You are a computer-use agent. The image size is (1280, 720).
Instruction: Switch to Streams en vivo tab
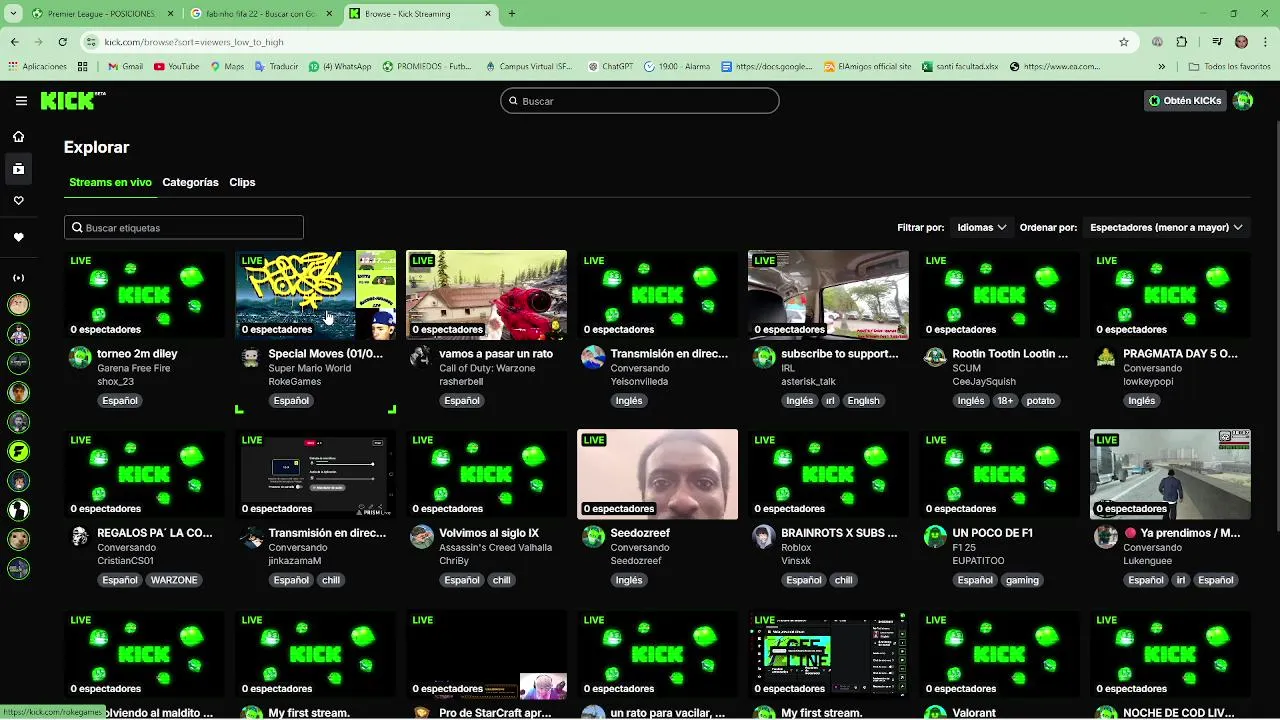tap(110, 182)
